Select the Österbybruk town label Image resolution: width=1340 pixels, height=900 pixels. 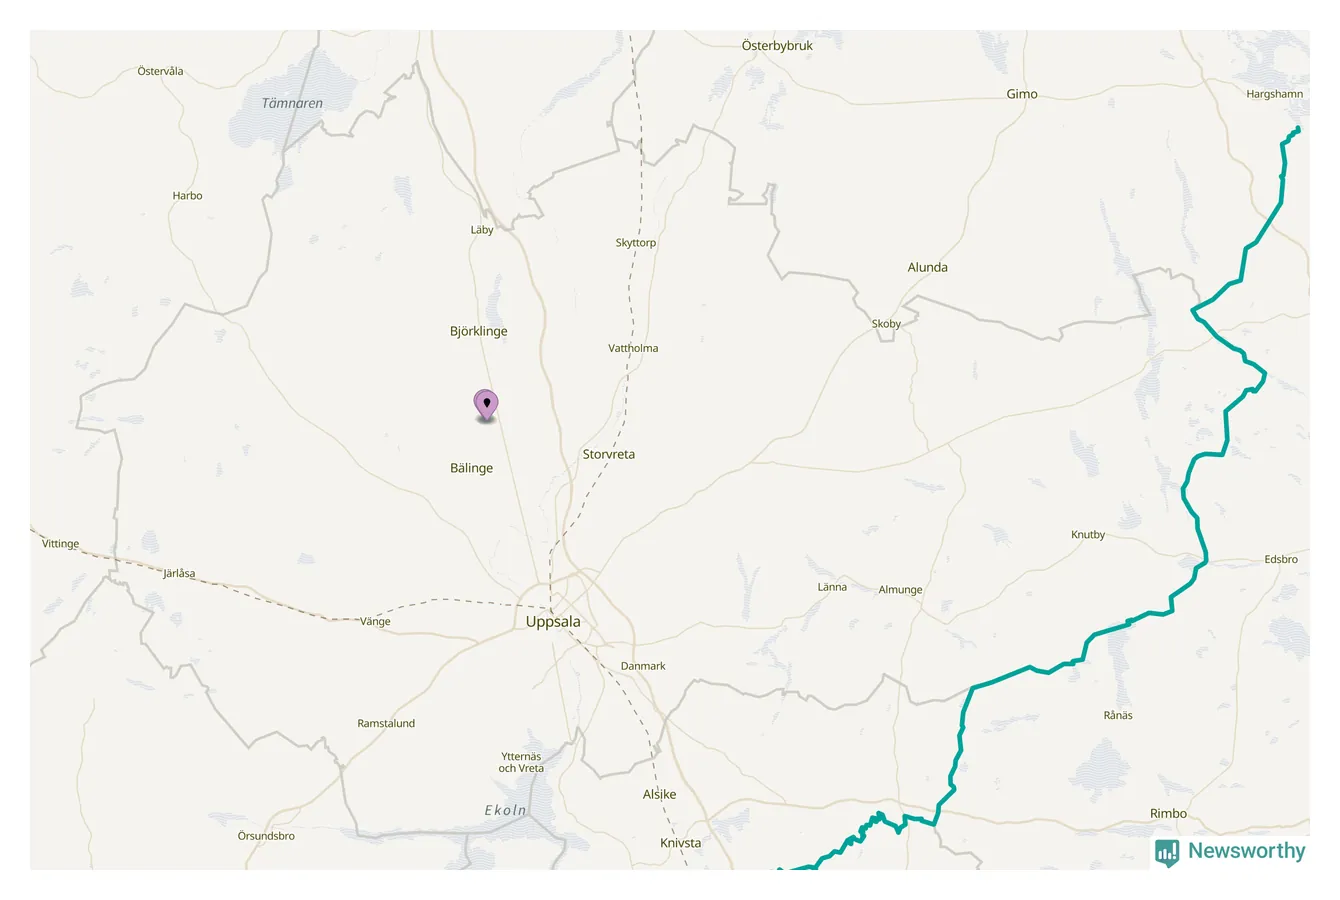coord(777,46)
